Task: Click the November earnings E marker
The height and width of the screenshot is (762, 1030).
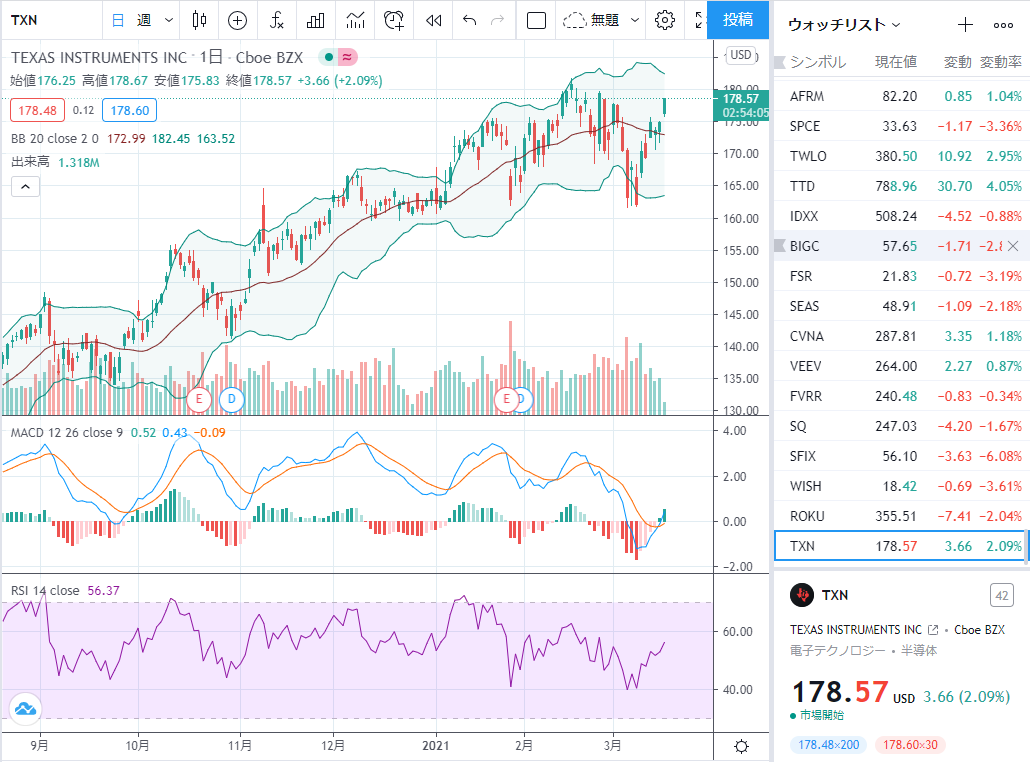Action: point(199,399)
